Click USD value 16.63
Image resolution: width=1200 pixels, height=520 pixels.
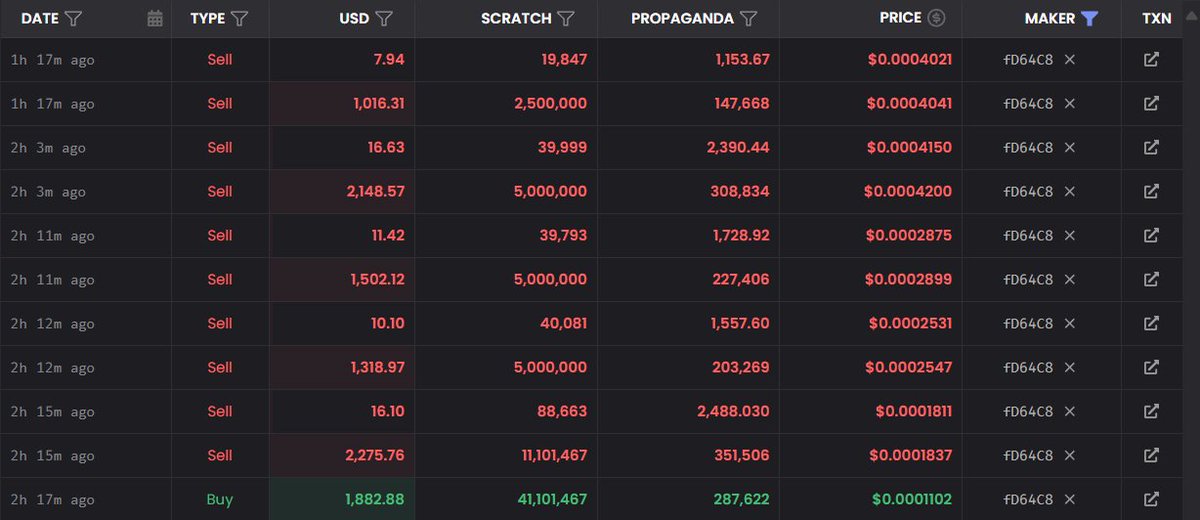386,148
